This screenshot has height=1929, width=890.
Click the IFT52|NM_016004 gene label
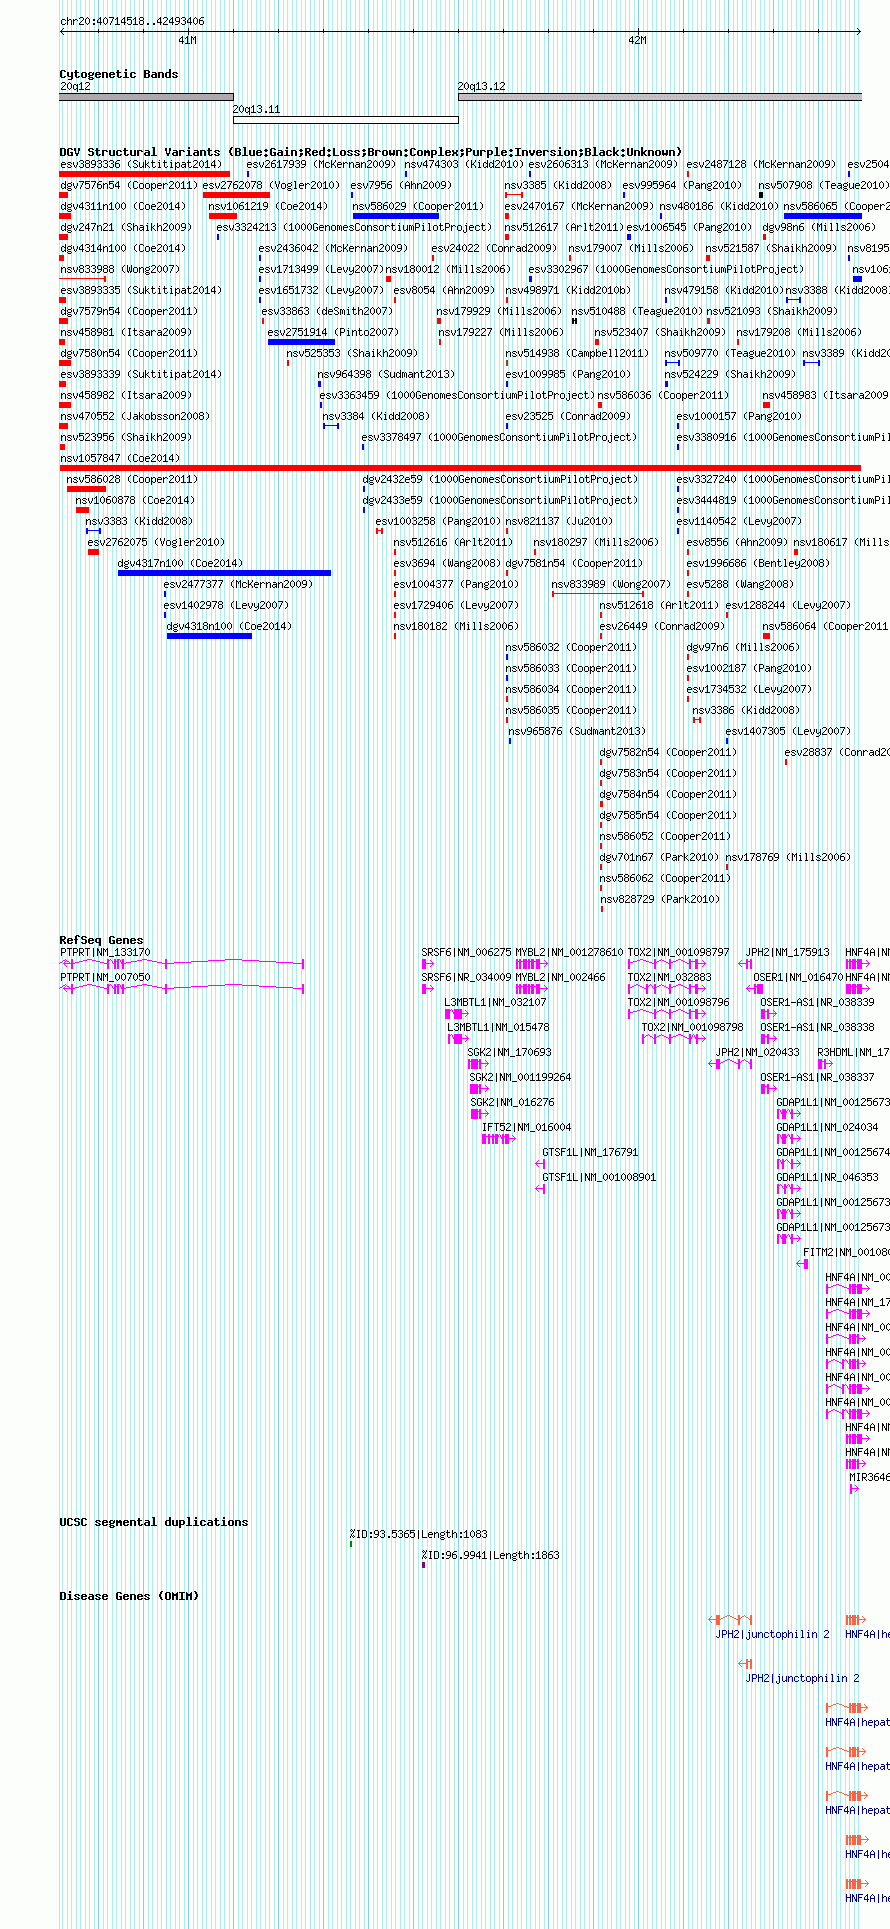pyautogui.click(x=527, y=1127)
